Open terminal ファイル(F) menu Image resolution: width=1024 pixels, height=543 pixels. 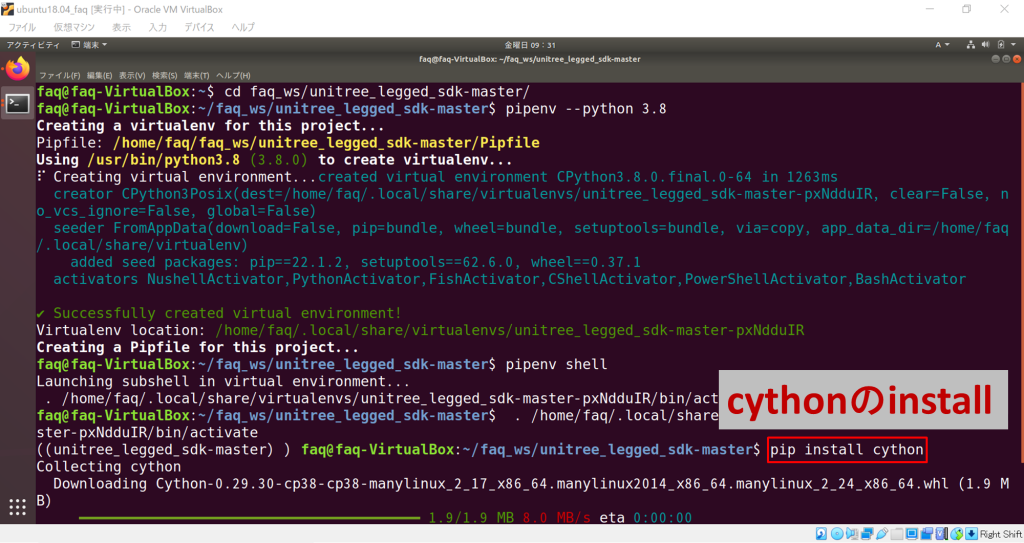(59, 75)
